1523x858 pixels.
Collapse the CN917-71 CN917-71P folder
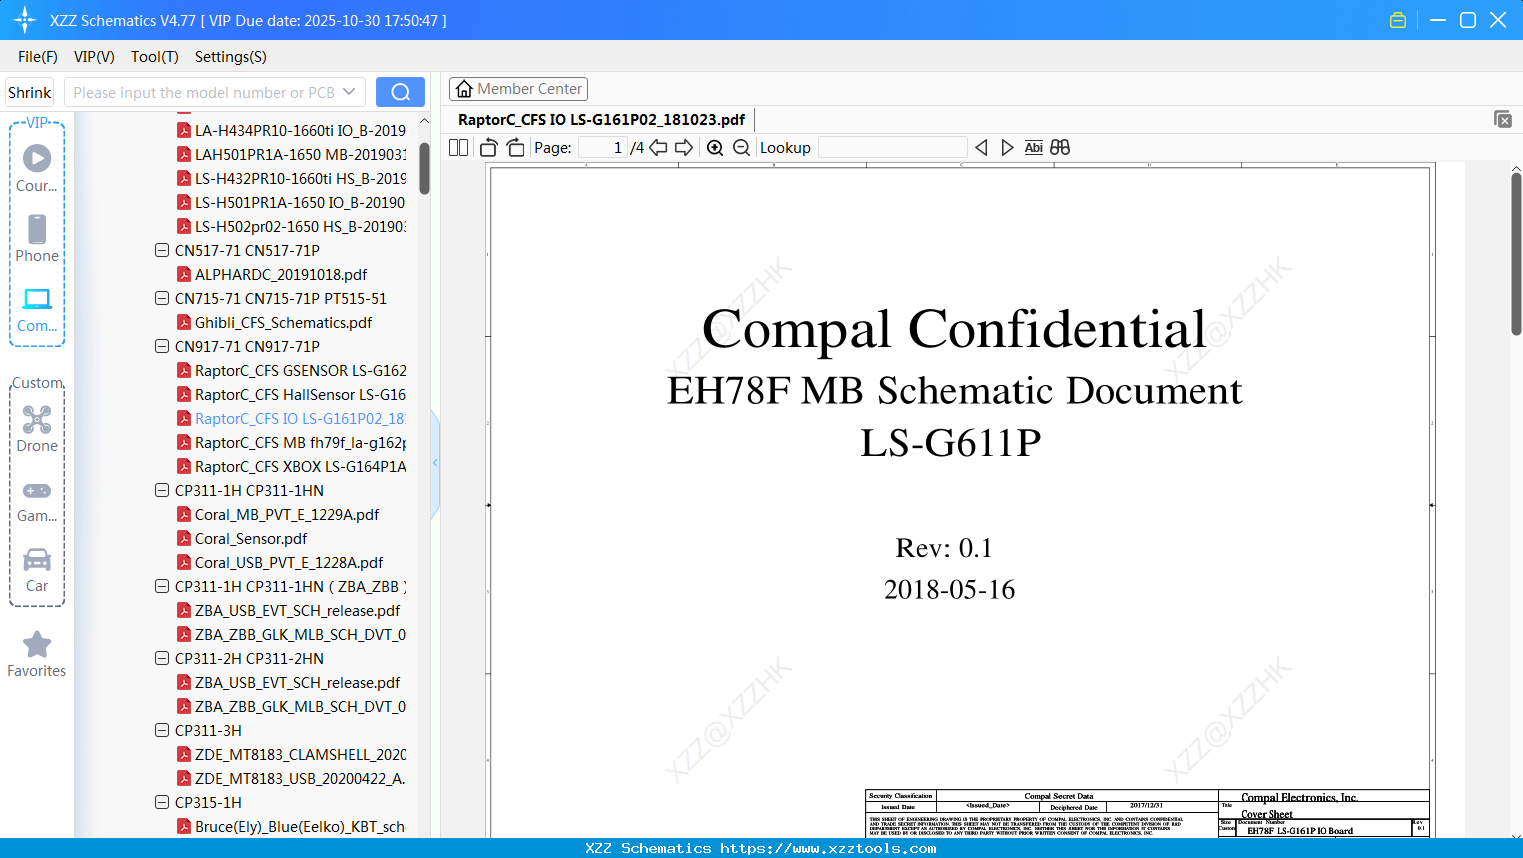[x=162, y=346]
